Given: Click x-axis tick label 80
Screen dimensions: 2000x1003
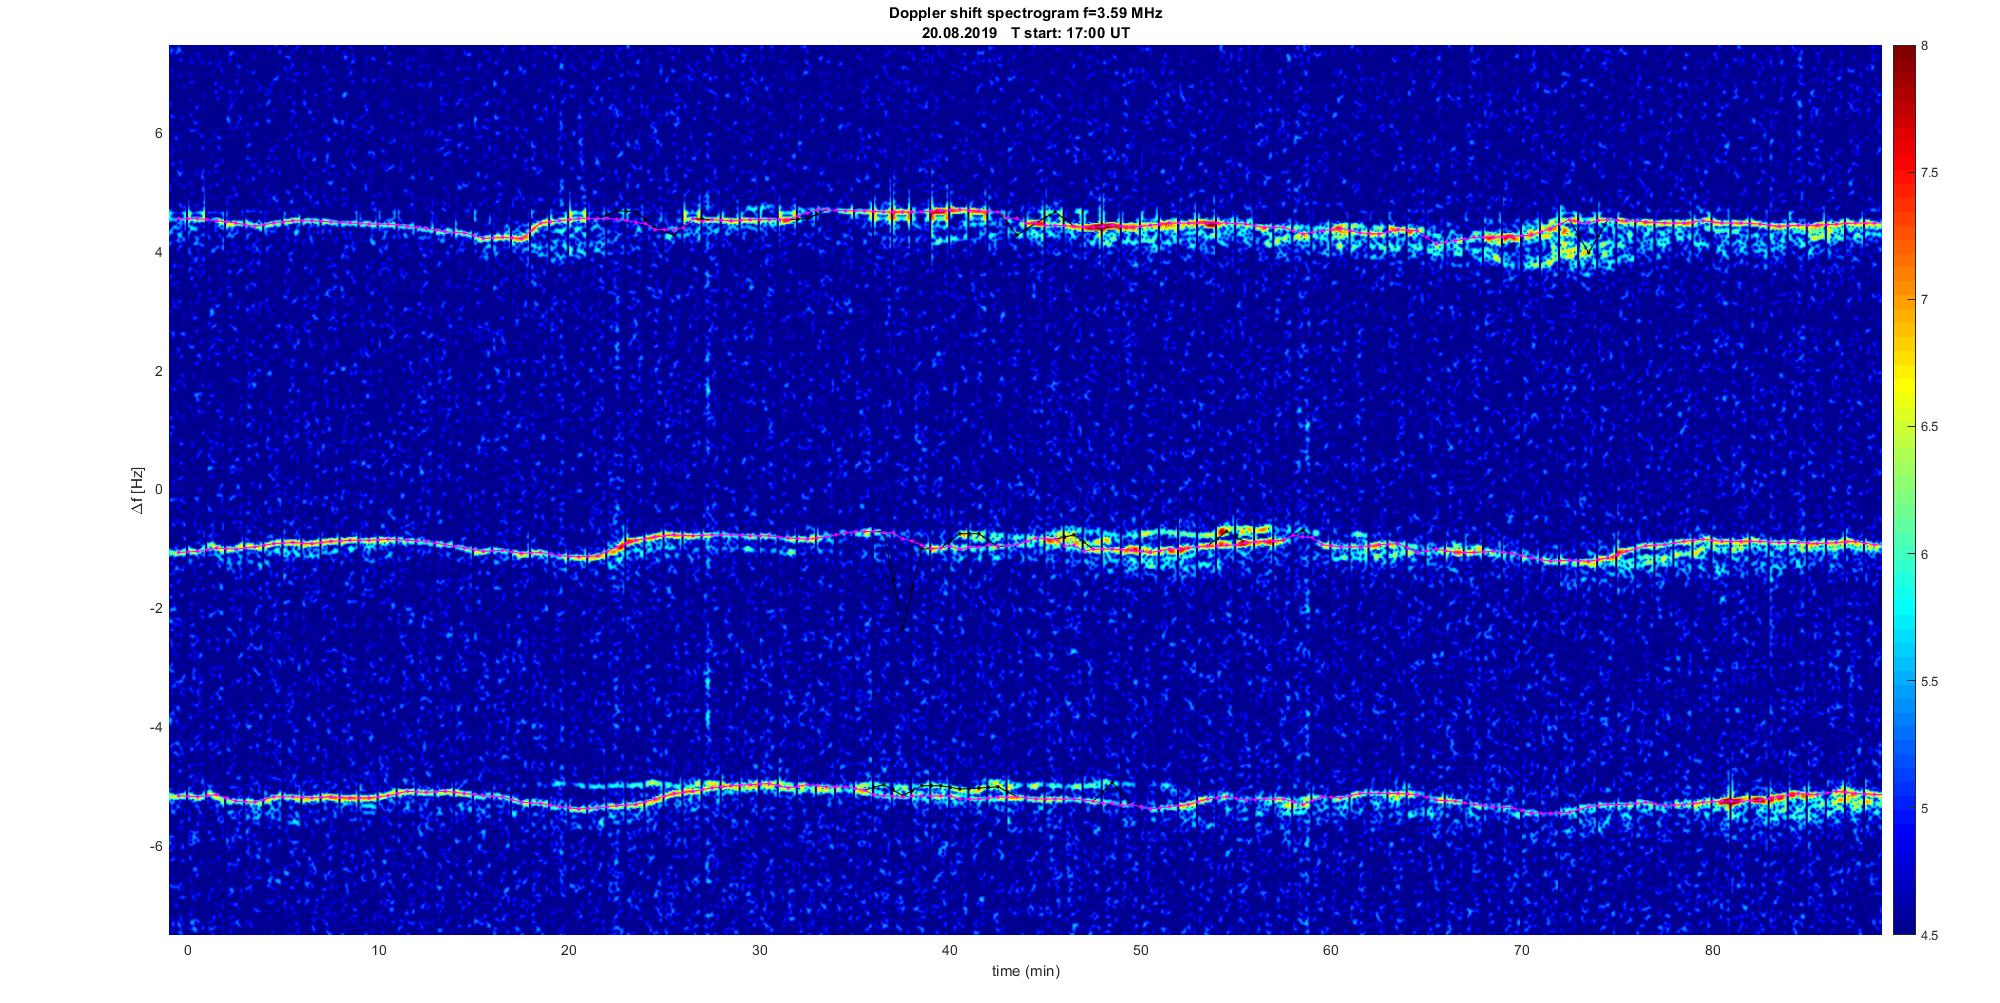Looking at the screenshot, I should point(1712,950).
